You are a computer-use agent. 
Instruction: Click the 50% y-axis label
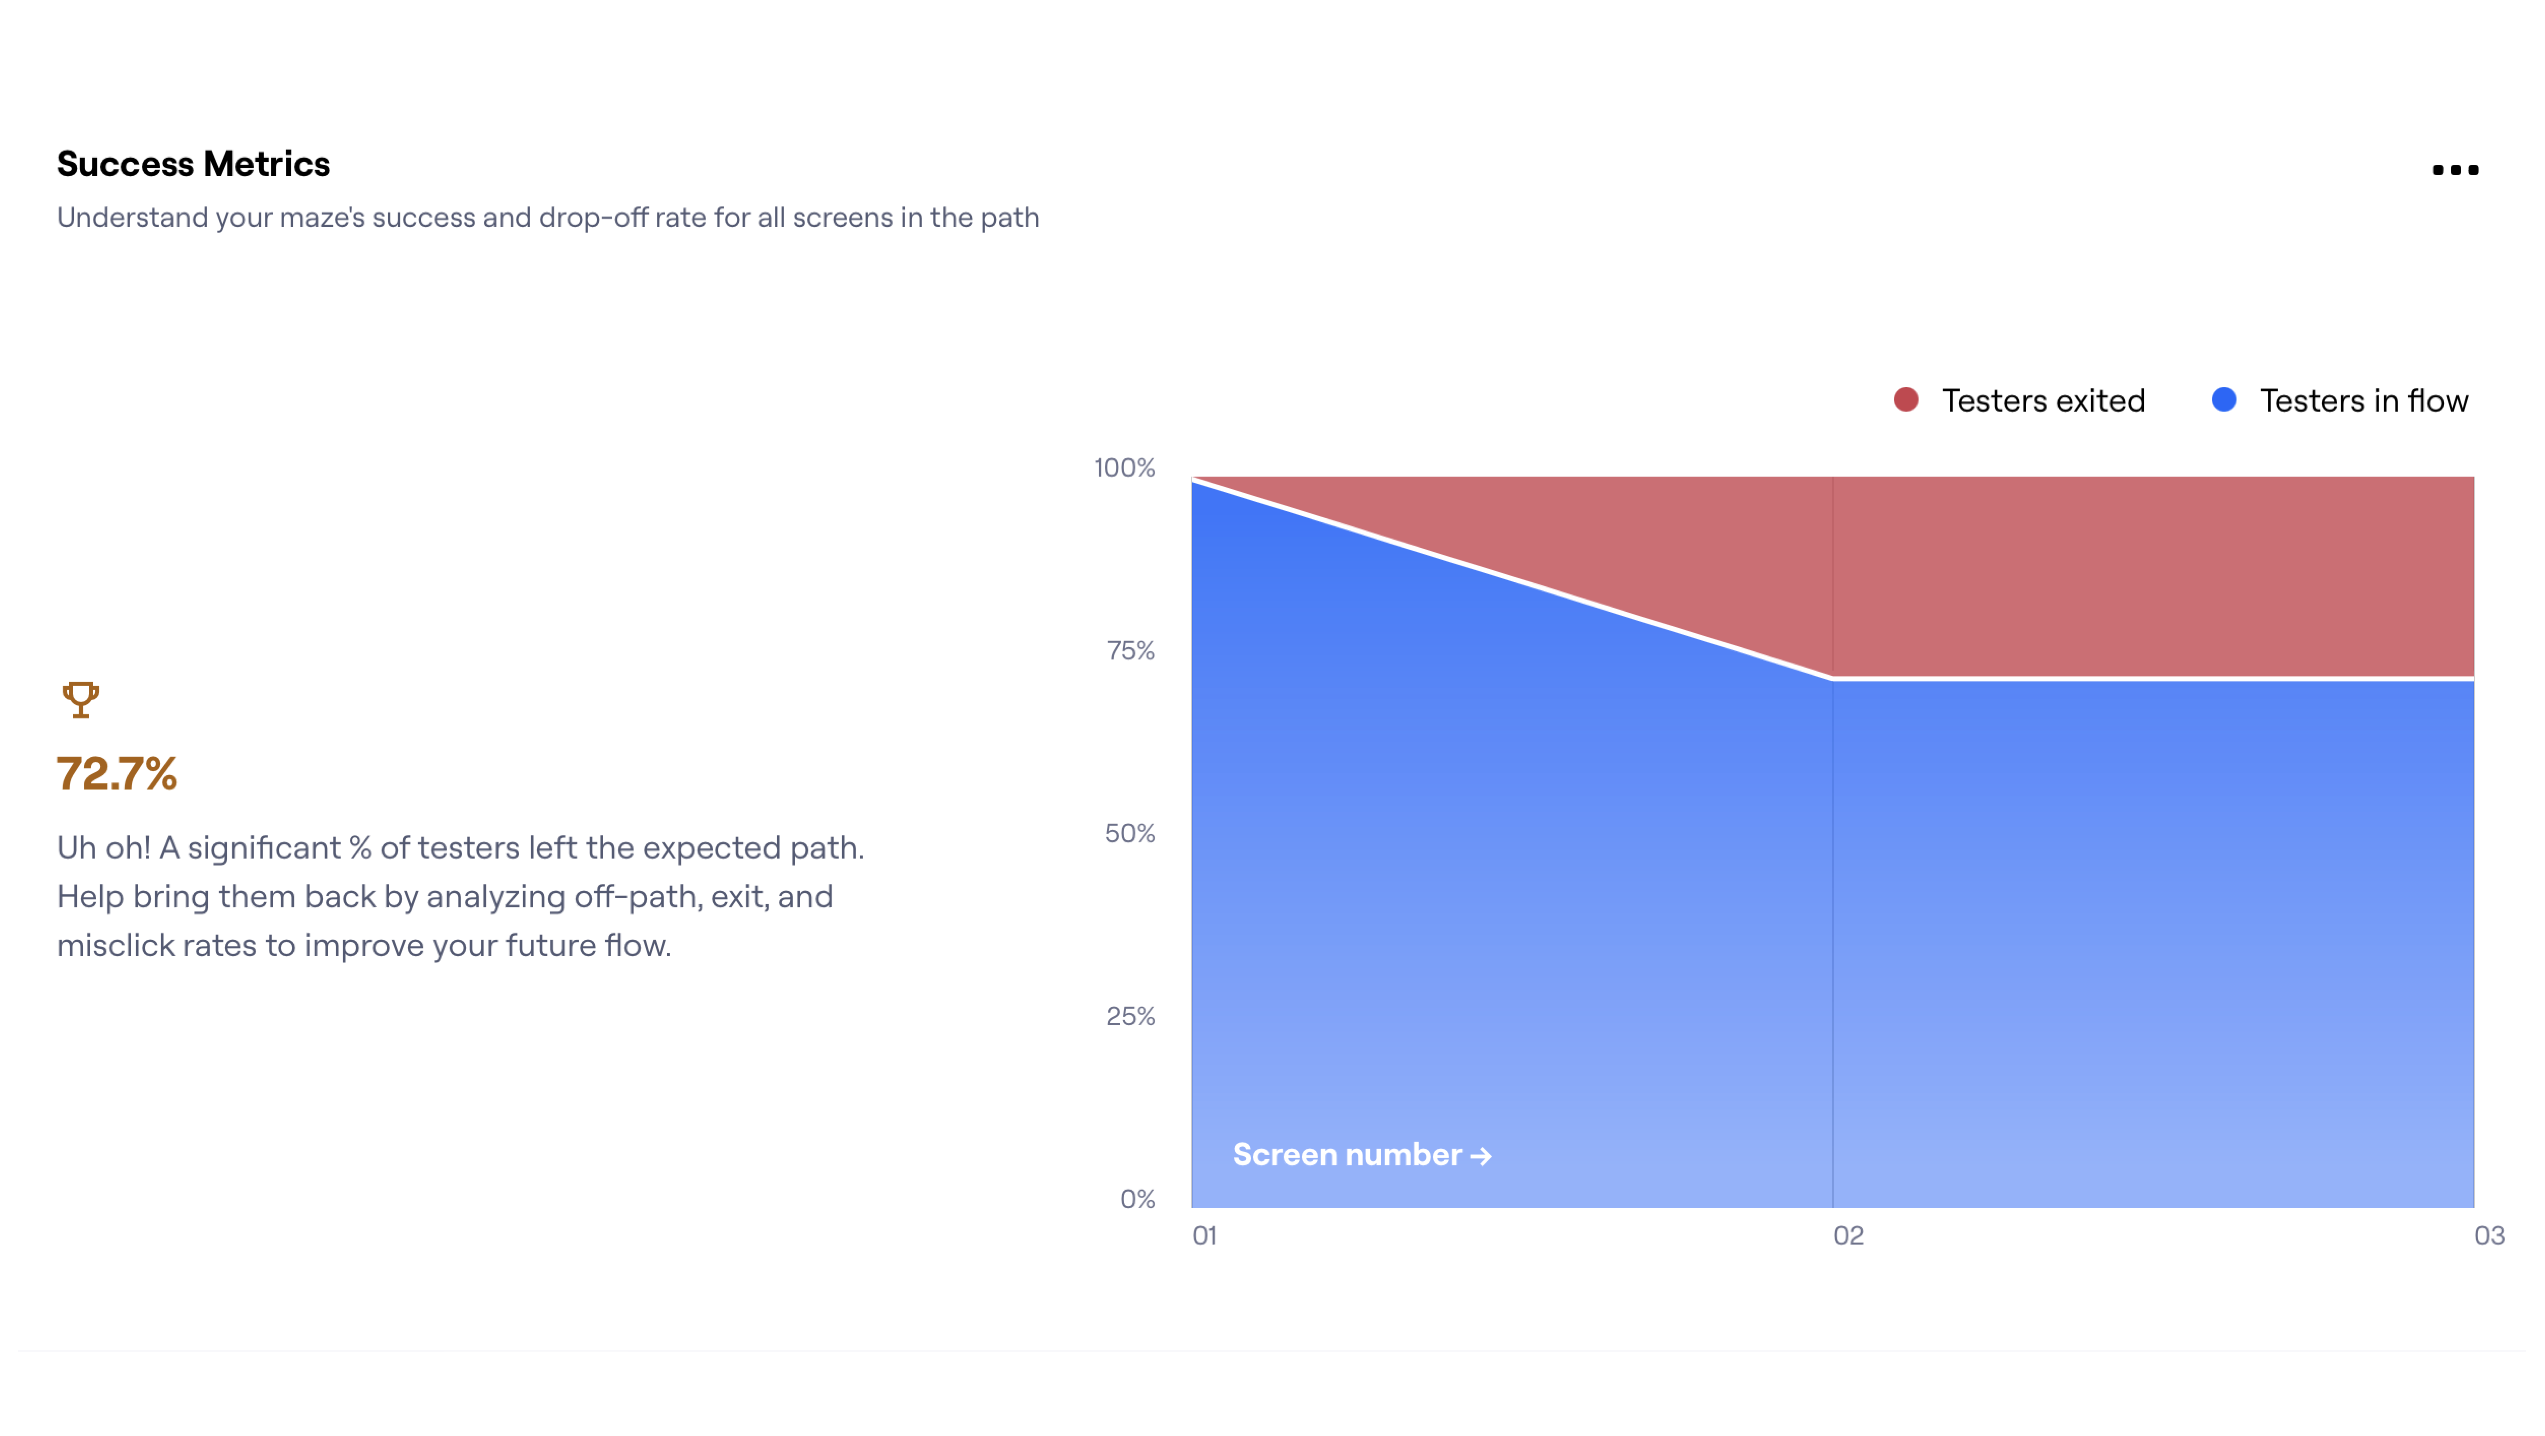point(1129,834)
